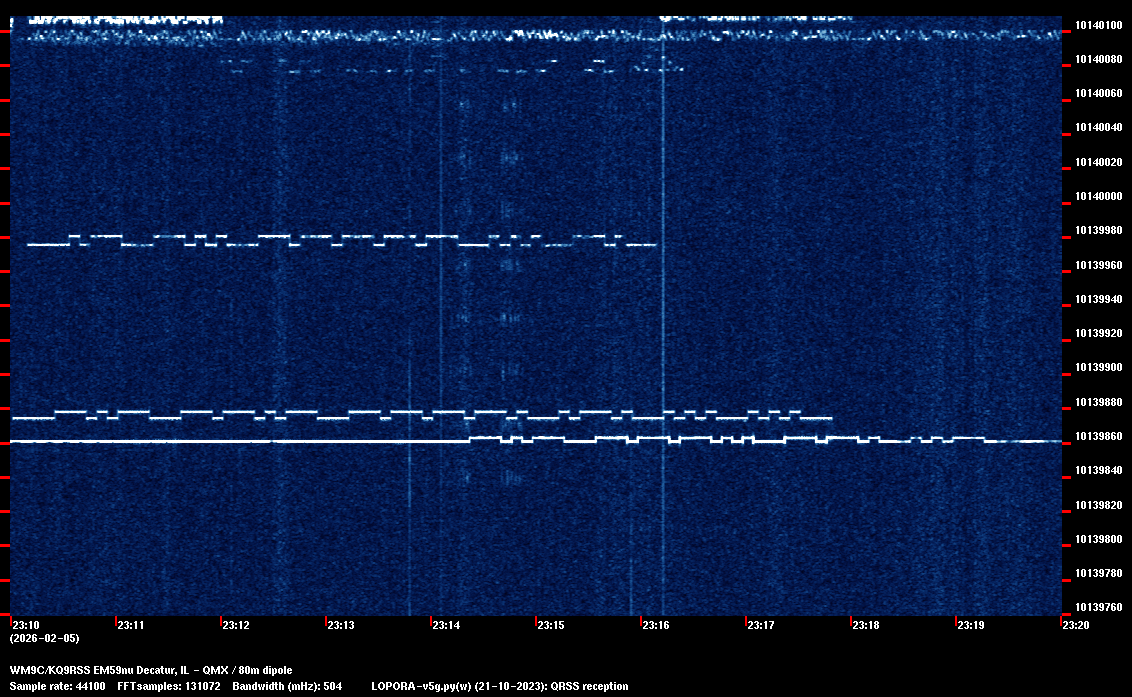Click the Sample rate: 44100 text

(x=57, y=686)
